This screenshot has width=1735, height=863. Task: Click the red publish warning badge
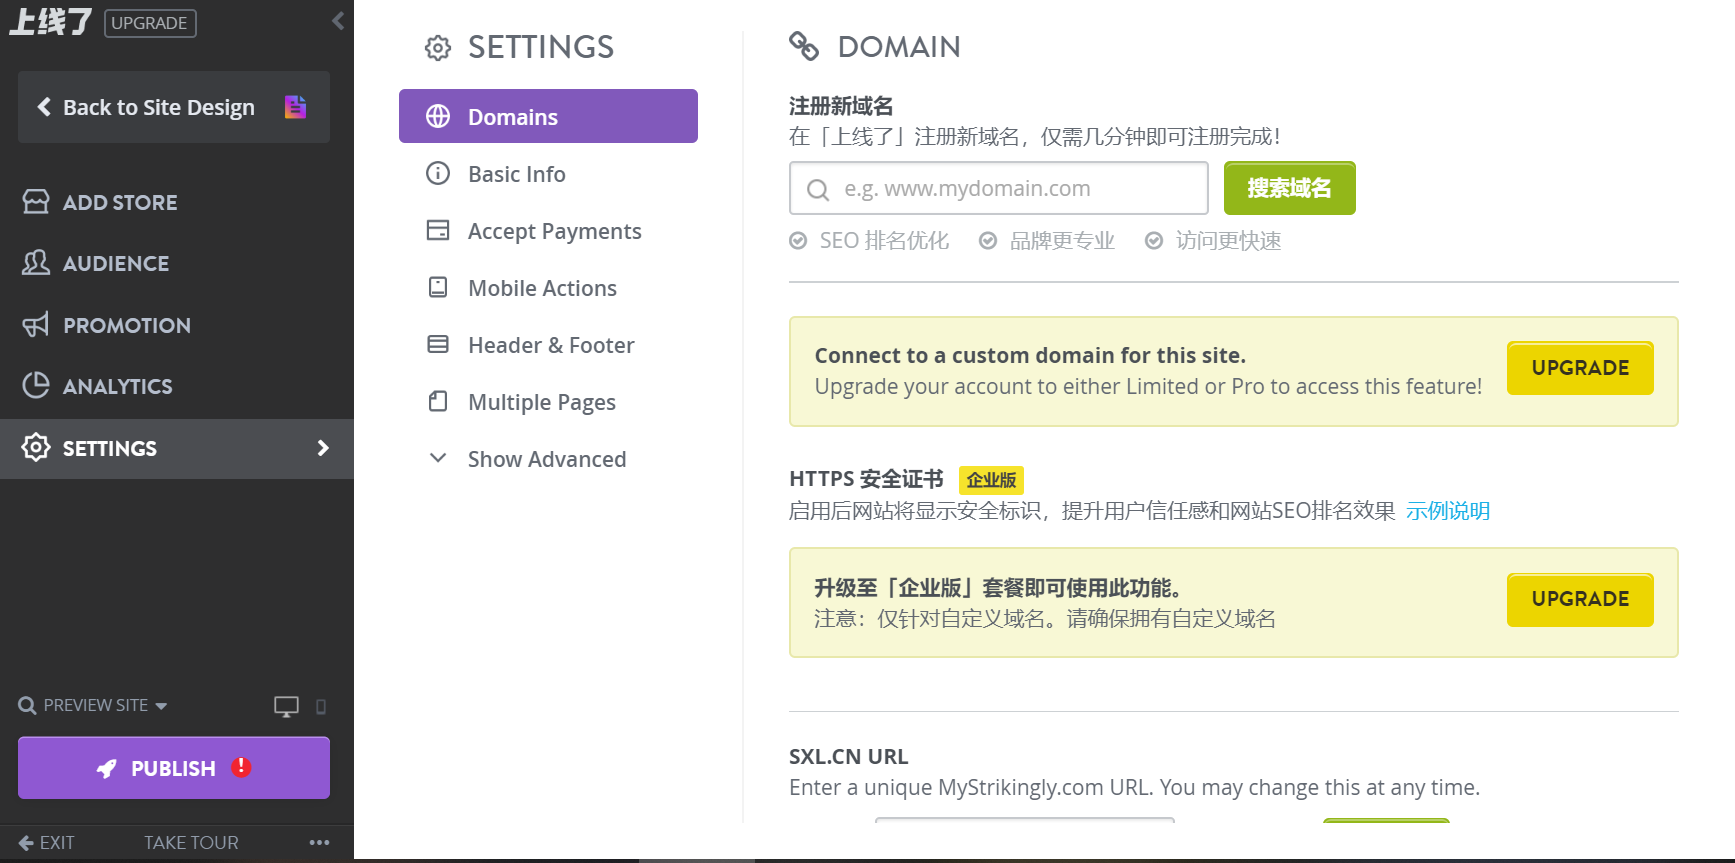pos(241,767)
